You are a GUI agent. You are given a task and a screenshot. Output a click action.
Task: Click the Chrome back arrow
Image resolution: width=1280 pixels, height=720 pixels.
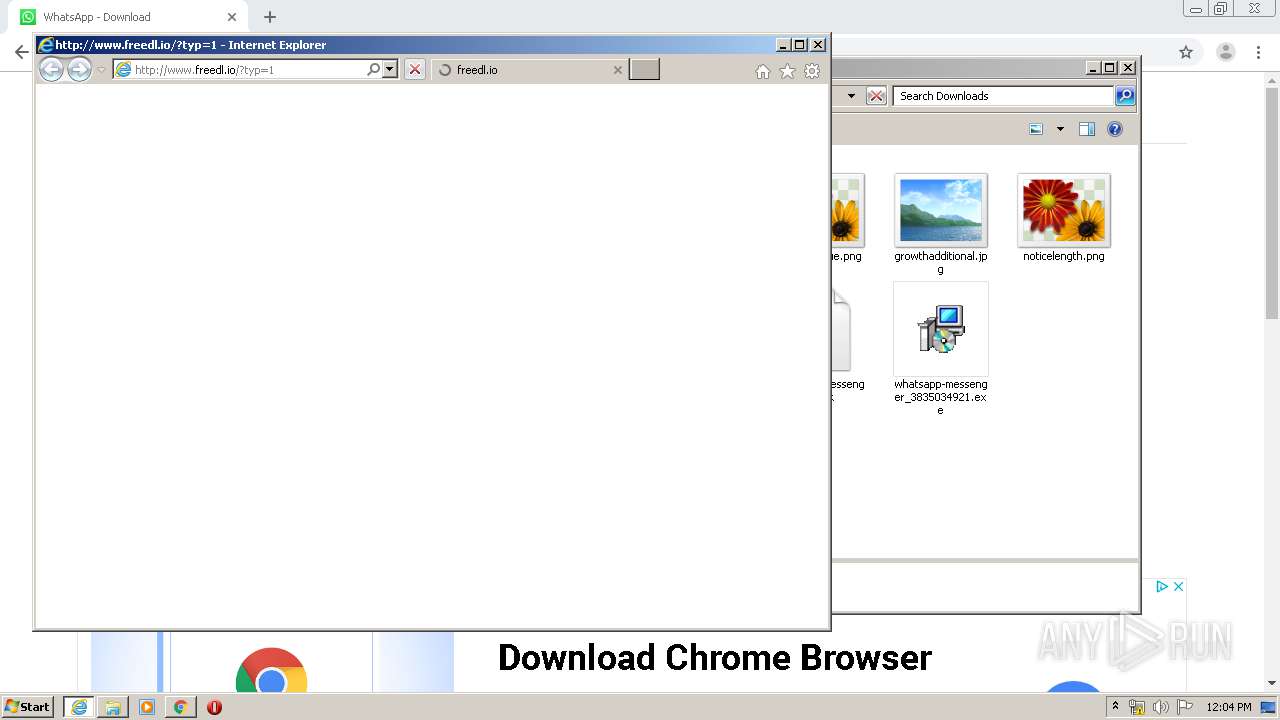point(21,52)
